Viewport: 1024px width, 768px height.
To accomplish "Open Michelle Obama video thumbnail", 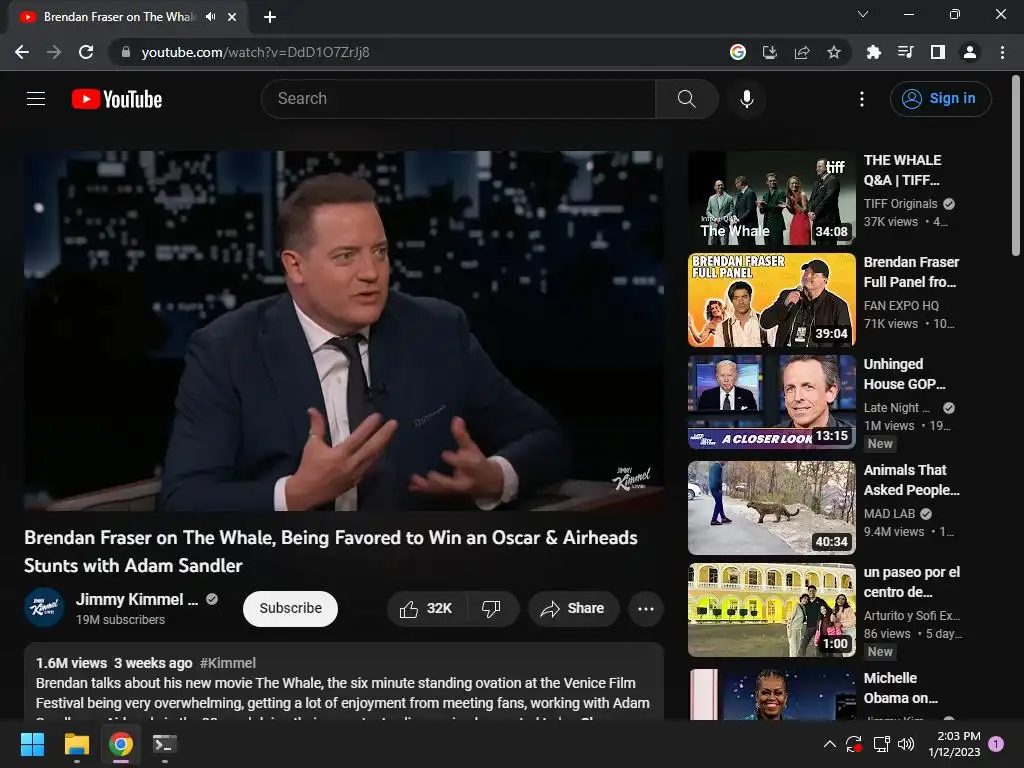I will (771, 694).
